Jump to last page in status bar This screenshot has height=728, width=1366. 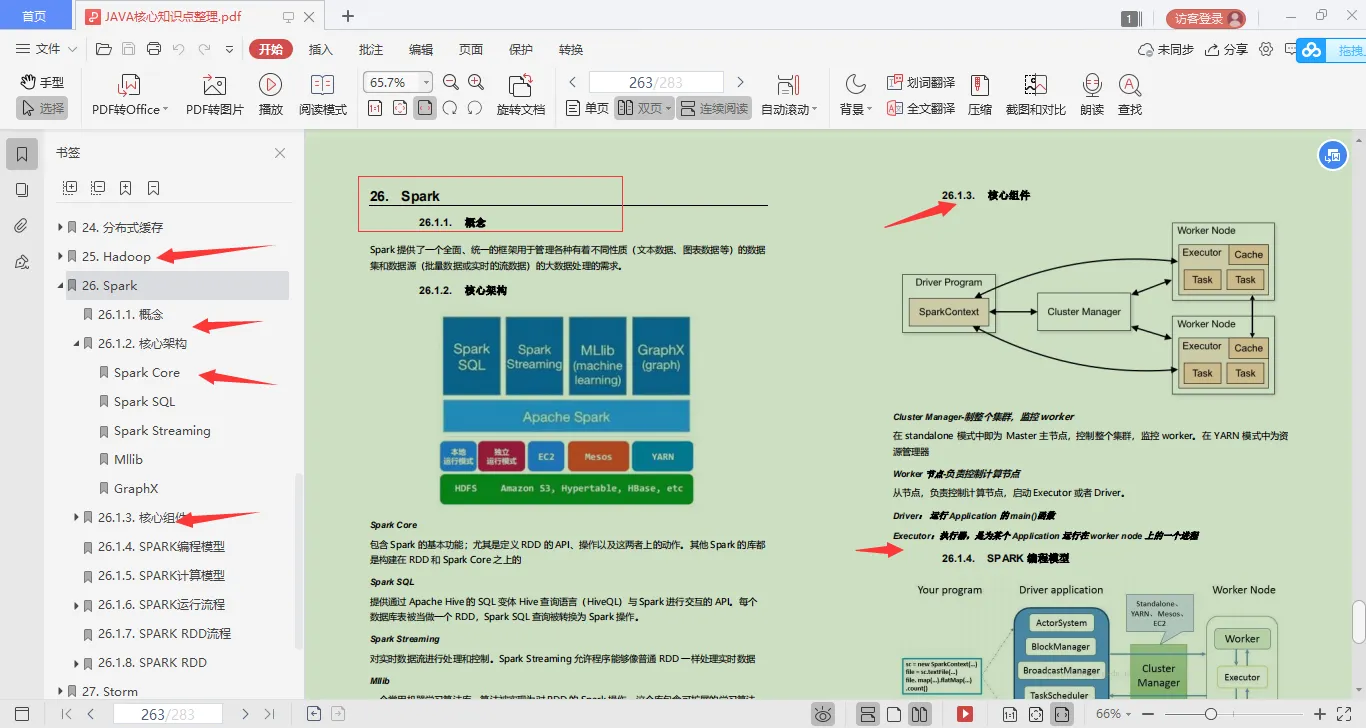pos(269,714)
